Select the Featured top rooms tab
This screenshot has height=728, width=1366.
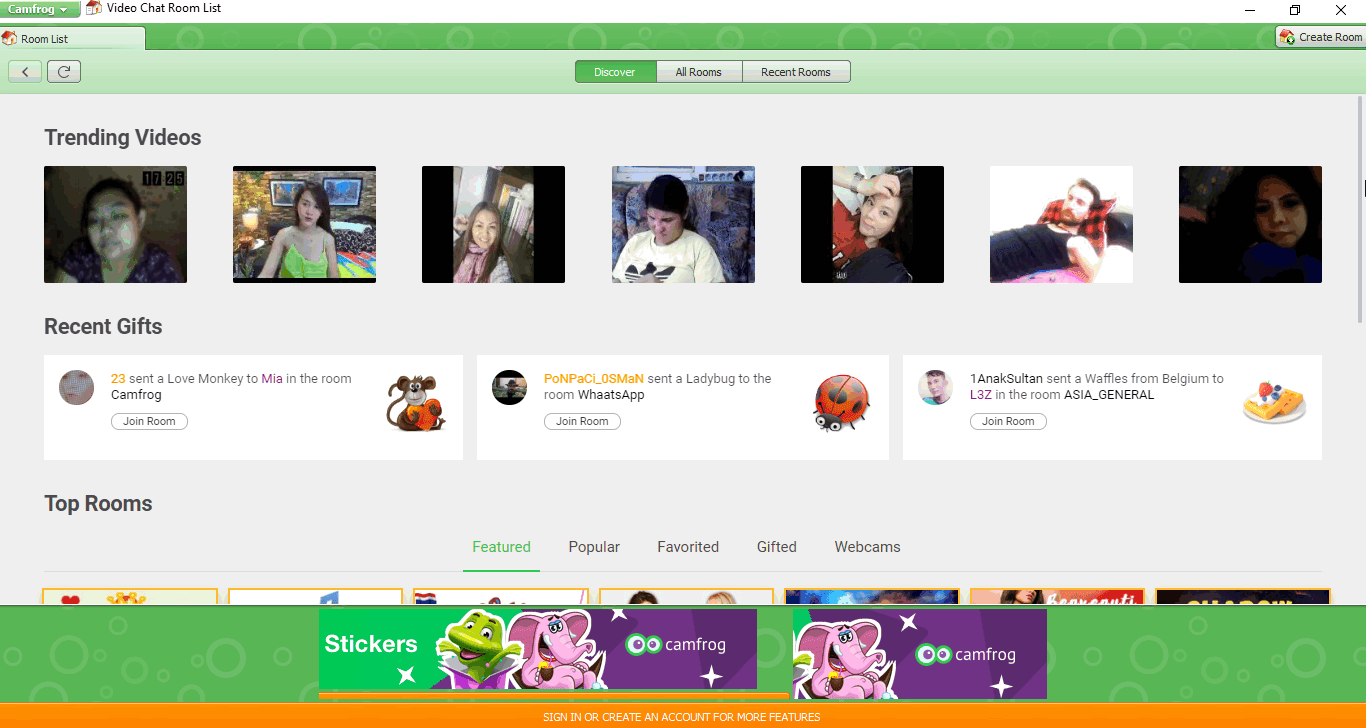(501, 547)
